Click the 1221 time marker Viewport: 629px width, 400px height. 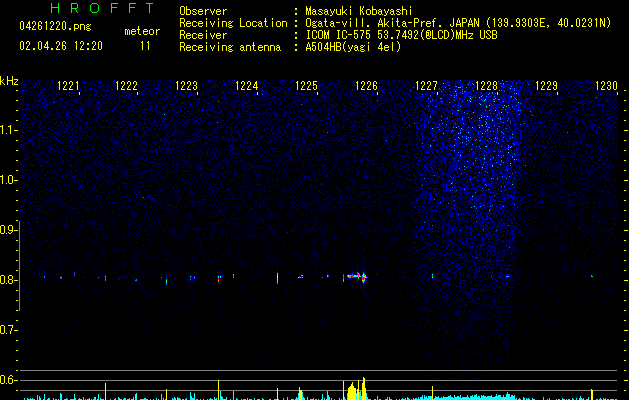click(x=68, y=86)
